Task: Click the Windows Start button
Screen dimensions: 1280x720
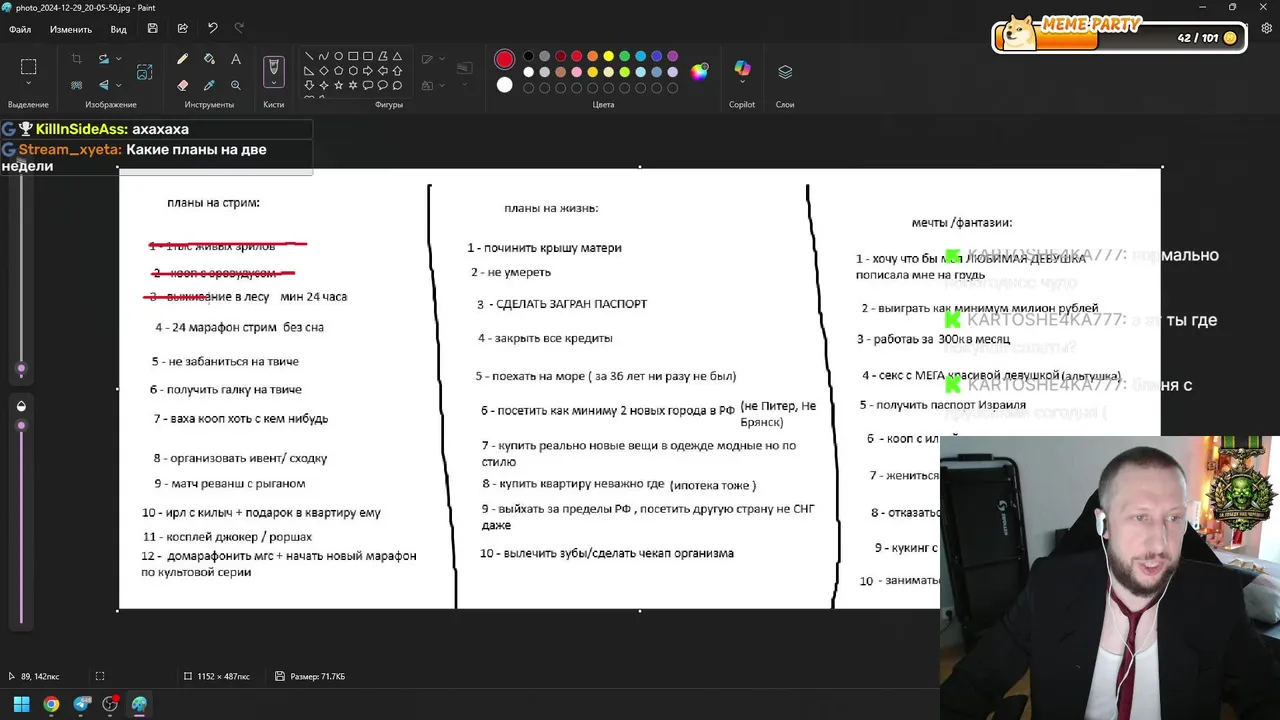Action: point(21,704)
